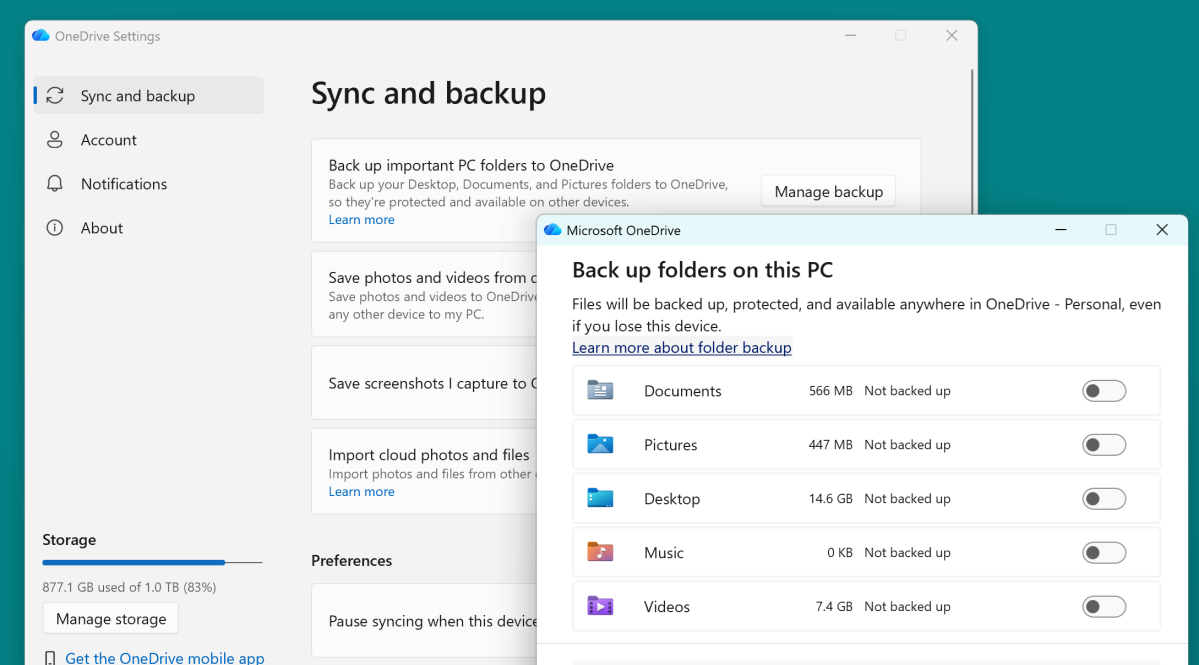Image resolution: width=1199 pixels, height=665 pixels.
Task: Click the 'Pause syncing when this device' setting card
Action: coord(424,621)
